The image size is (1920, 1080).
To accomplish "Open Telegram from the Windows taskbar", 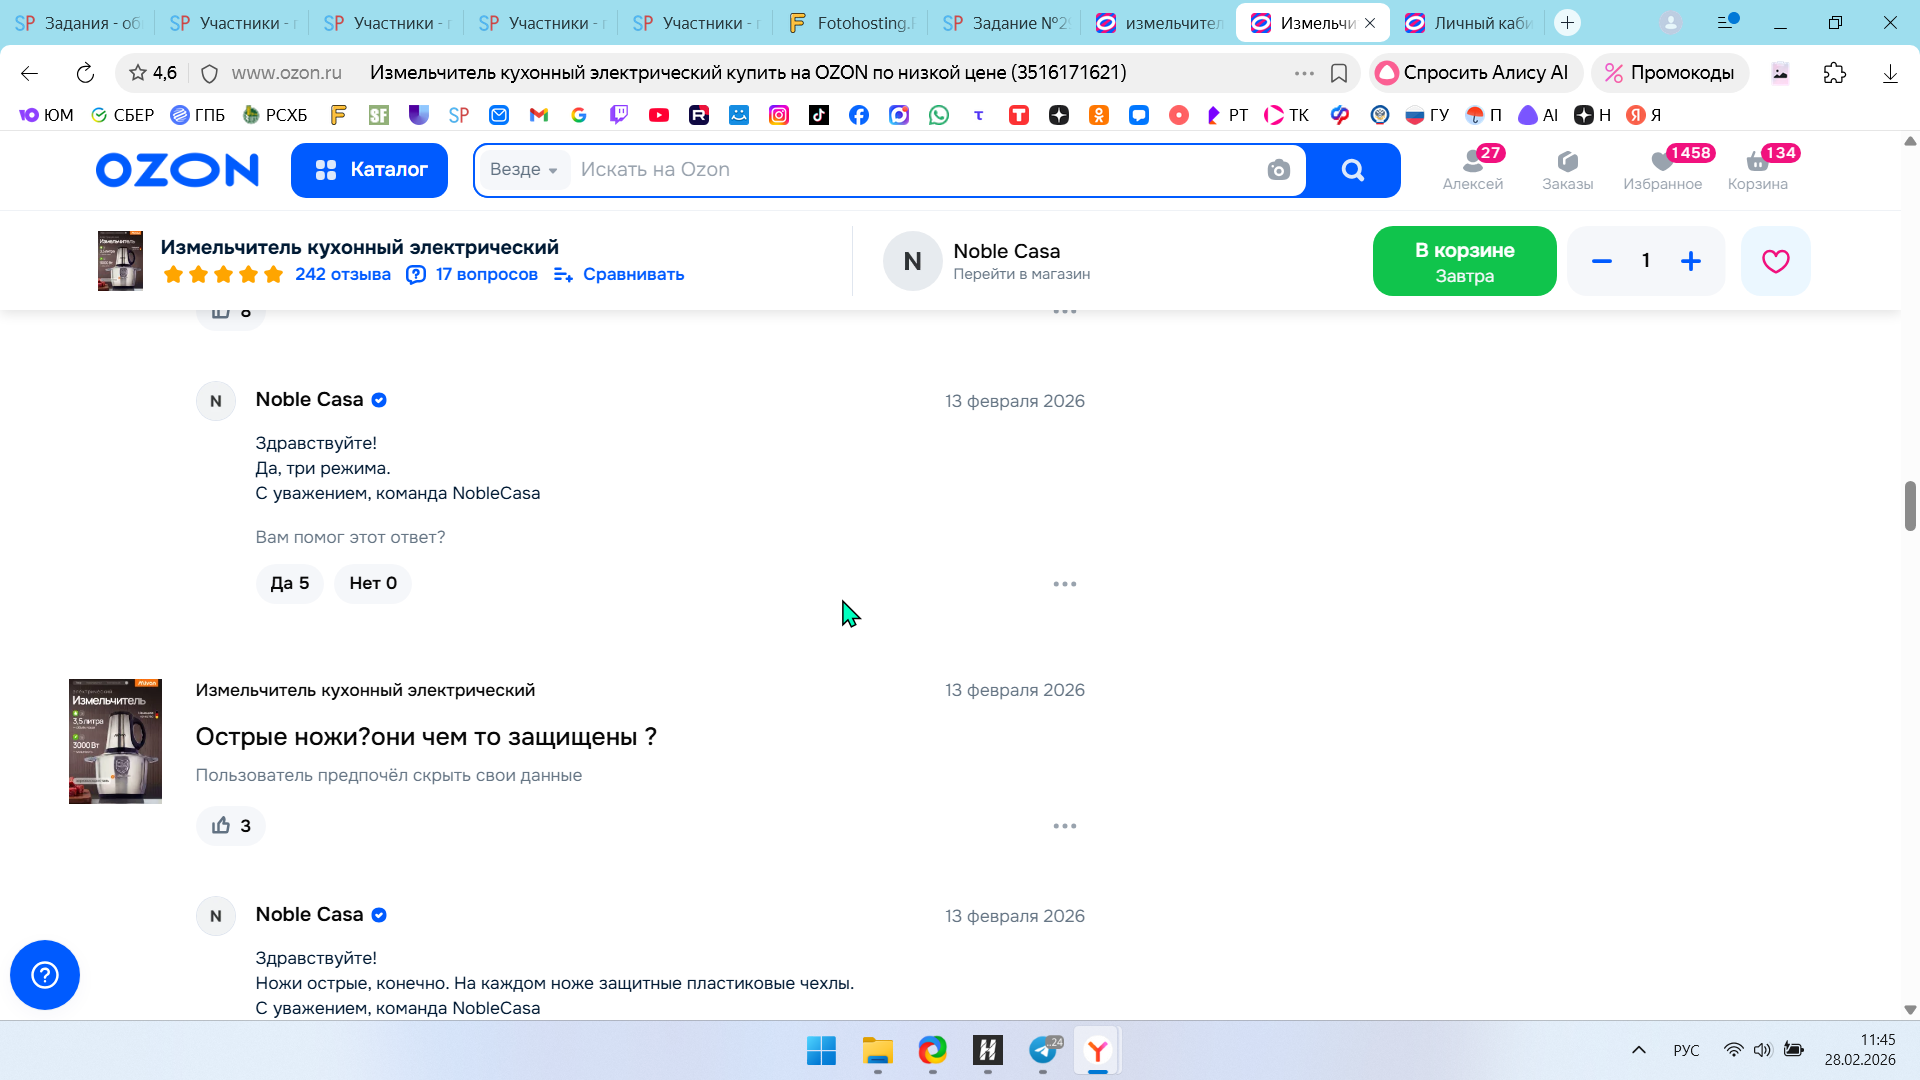I will tap(1043, 1051).
